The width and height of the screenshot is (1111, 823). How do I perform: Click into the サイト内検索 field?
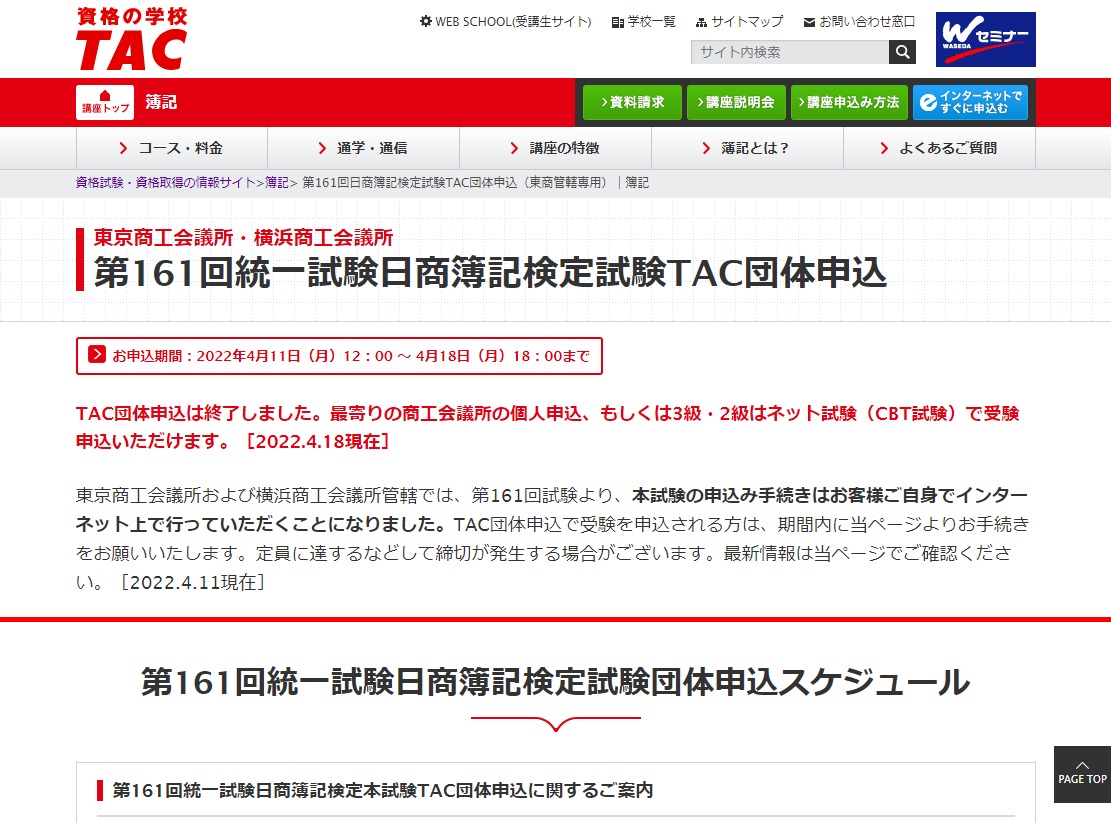click(x=789, y=52)
